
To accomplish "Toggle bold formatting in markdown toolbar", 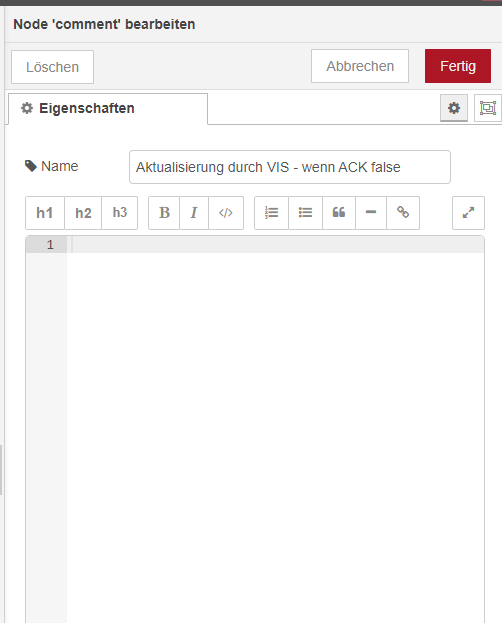I will [164, 213].
